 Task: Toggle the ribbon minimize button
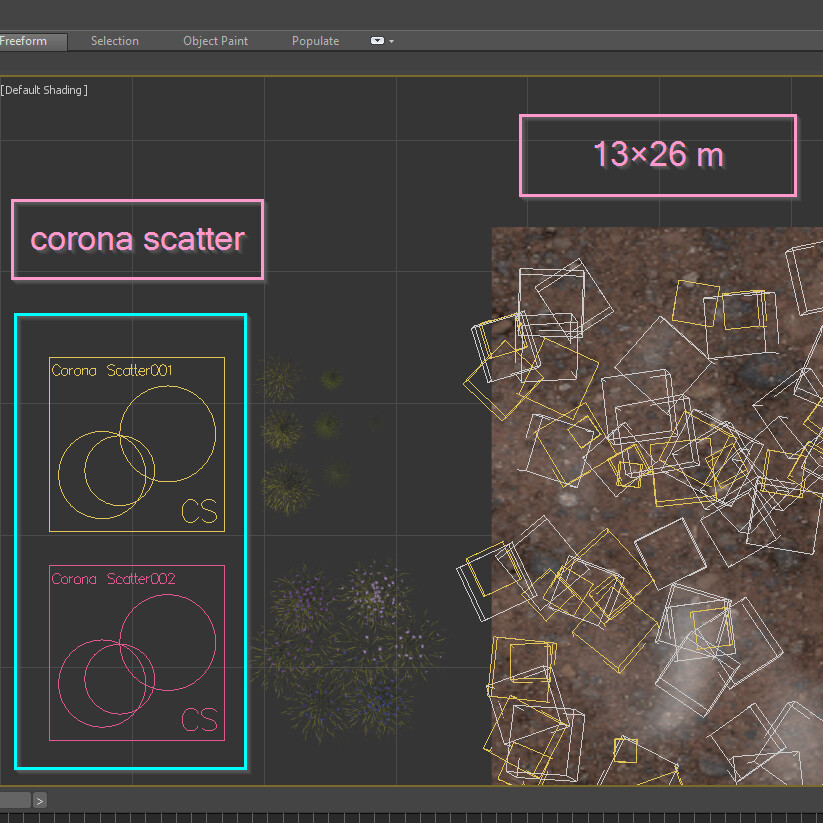pyautogui.click(x=377, y=41)
